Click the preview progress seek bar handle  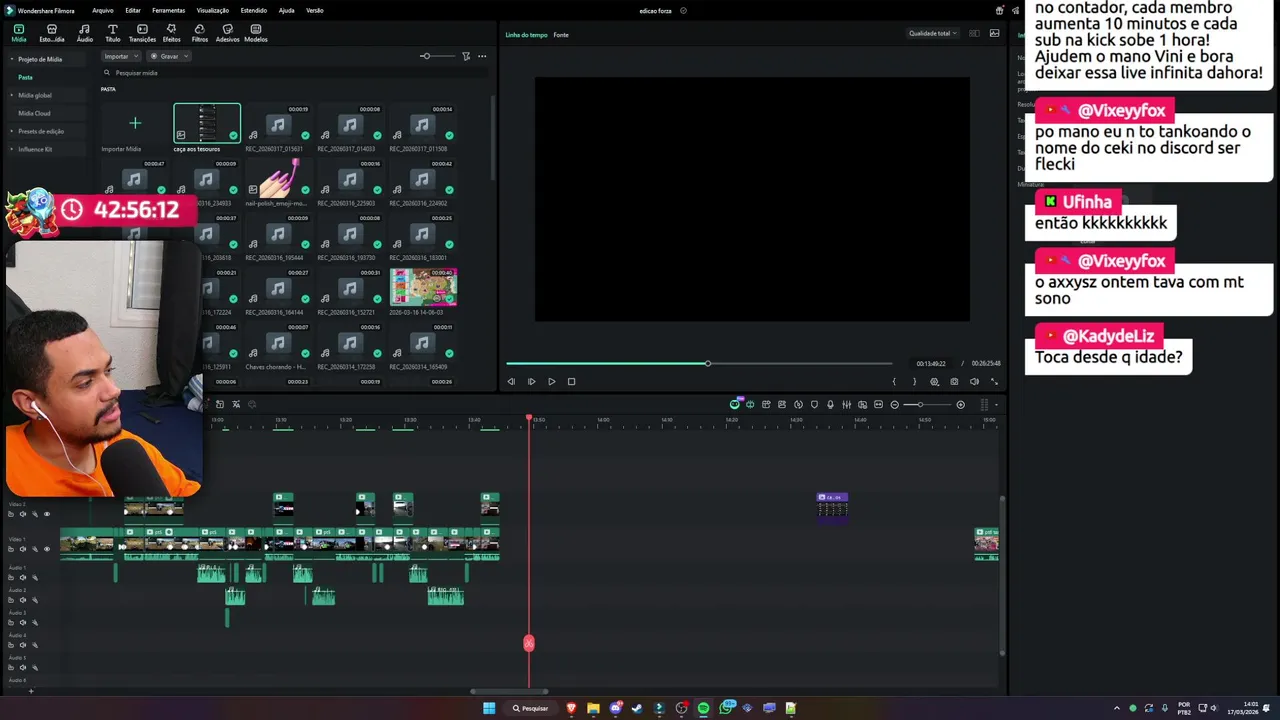pyautogui.click(x=708, y=363)
